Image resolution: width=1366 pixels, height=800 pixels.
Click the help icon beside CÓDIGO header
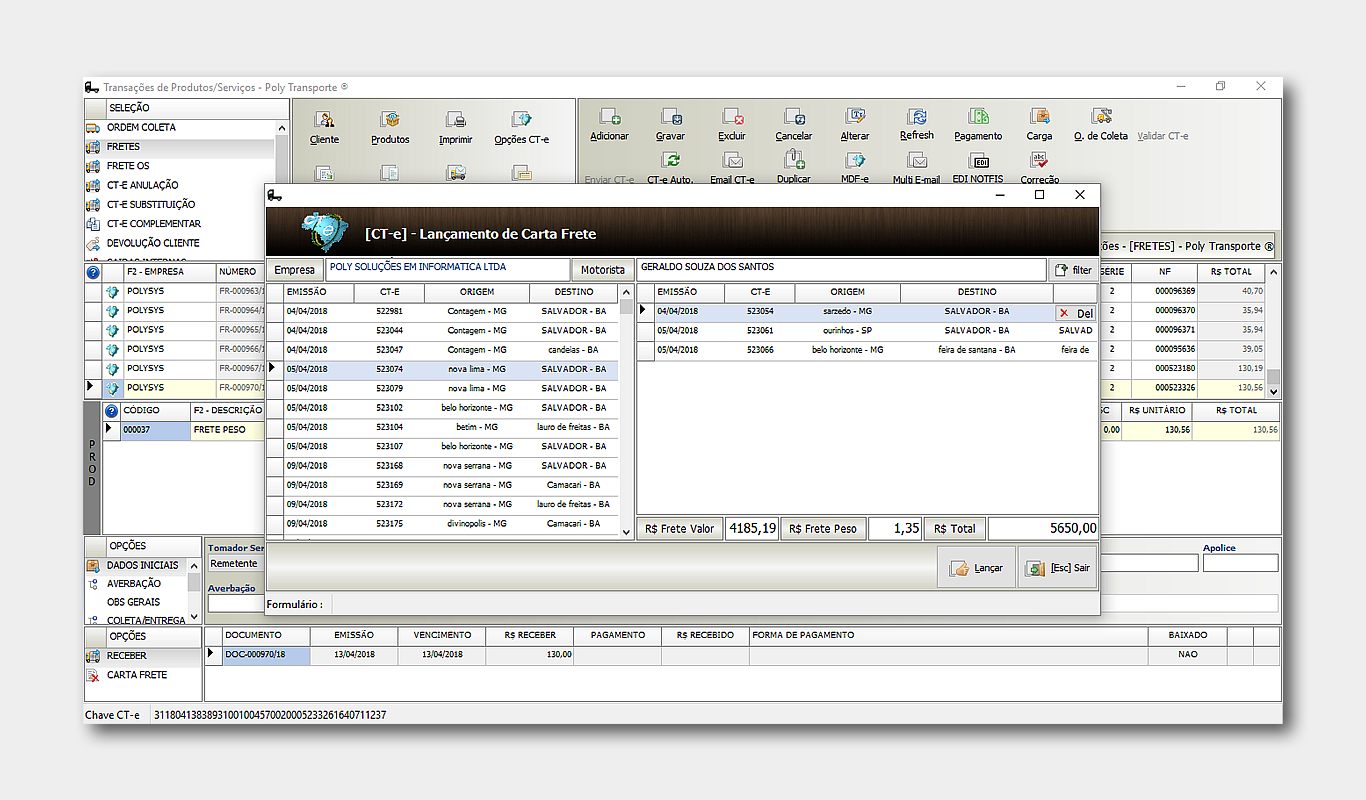coord(111,411)
